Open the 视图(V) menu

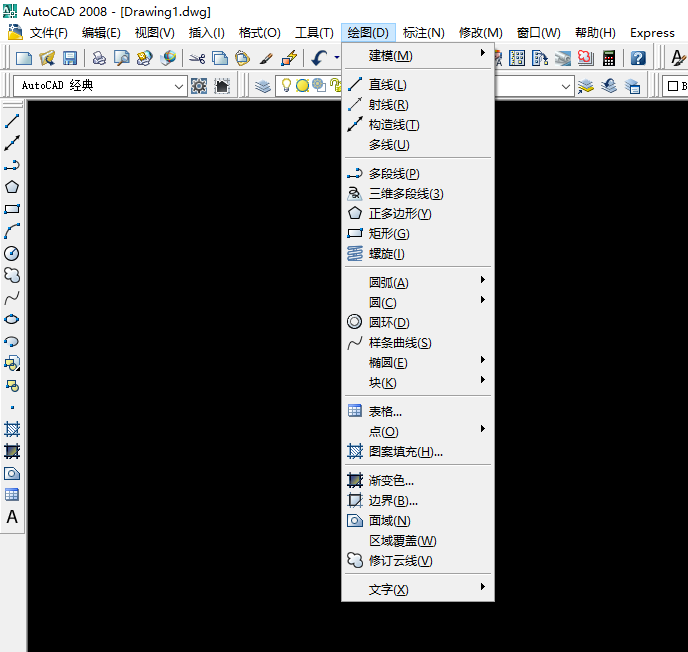point(154,33)
